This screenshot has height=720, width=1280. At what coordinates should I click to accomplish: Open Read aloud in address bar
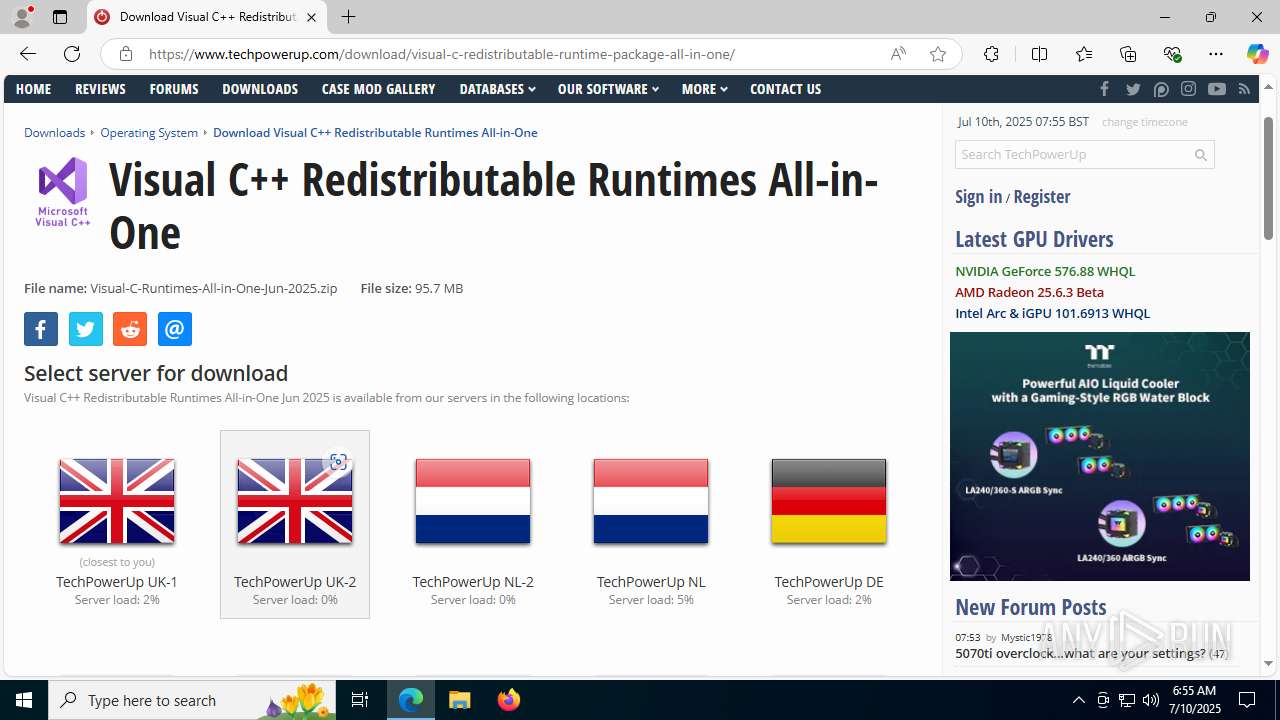click(x=898, y=54)
